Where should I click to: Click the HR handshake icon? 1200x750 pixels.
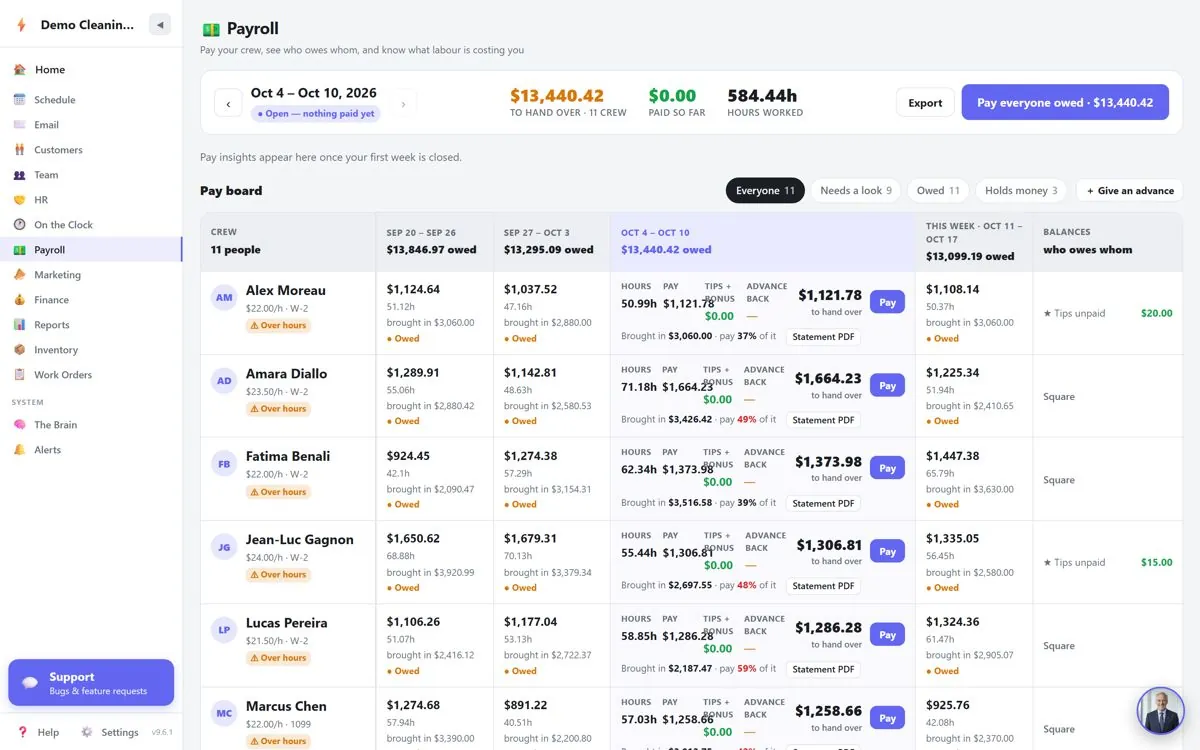pyautogui.click(x=19, y=200)
